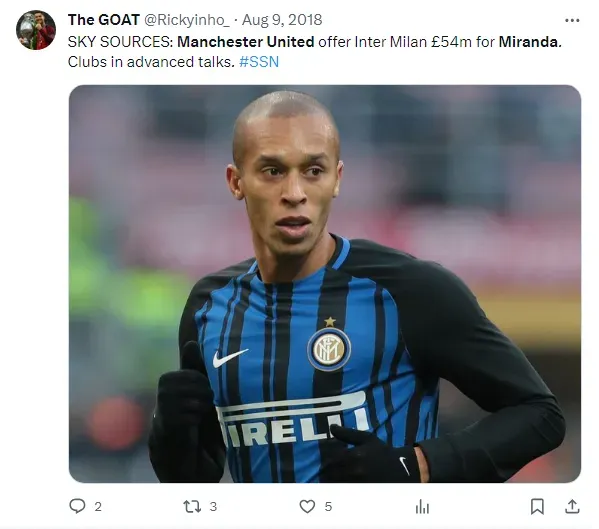Follow the #SSN hashtag link
The image size is (599, 529).
coord(259,61)
